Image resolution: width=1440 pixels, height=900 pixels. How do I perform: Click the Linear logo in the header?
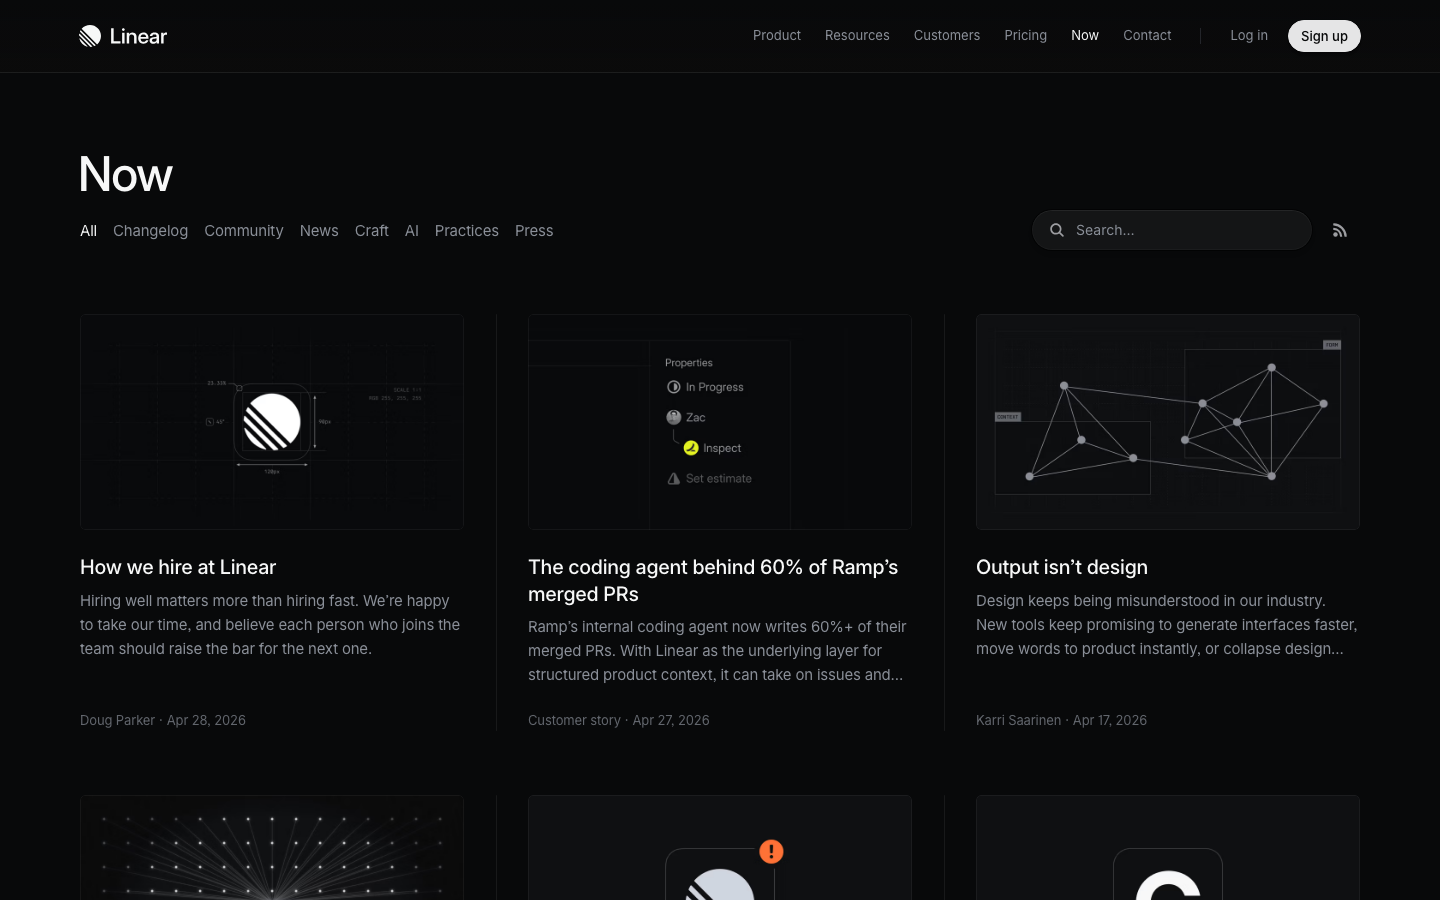point(123,36)
